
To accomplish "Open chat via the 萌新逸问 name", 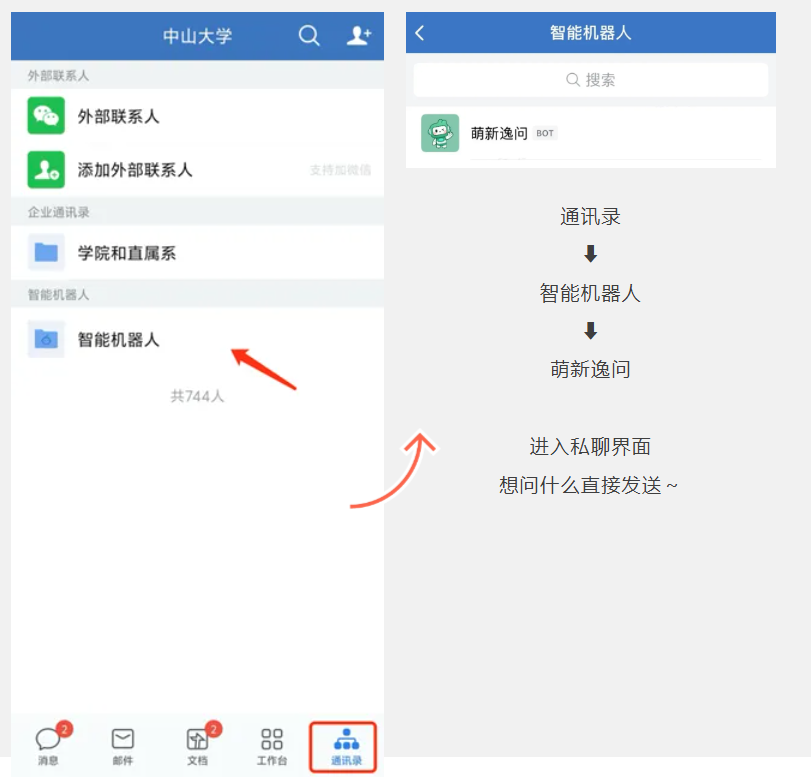I will pyautogui.click(x=499, y=133).
